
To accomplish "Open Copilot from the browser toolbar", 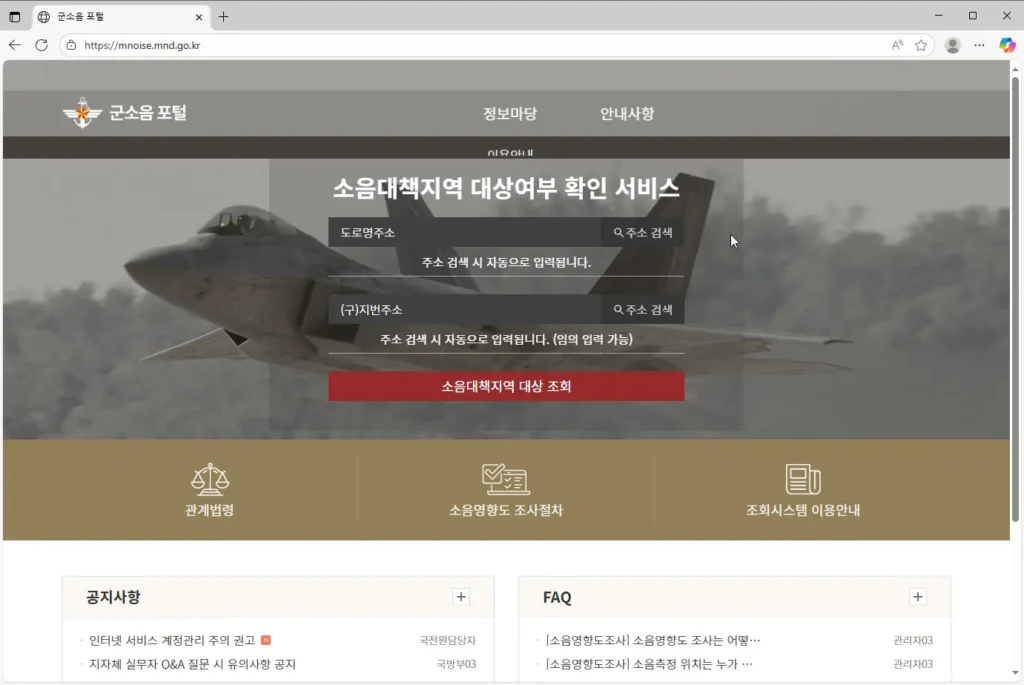I will [1006, 45].
